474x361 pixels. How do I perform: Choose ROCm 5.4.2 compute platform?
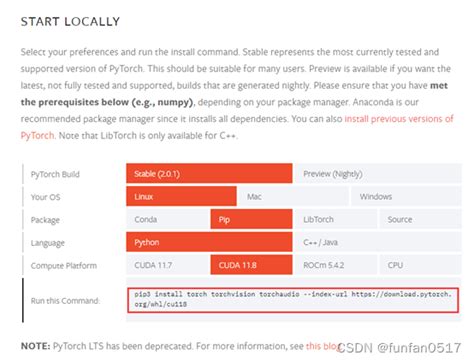point(336,265)
